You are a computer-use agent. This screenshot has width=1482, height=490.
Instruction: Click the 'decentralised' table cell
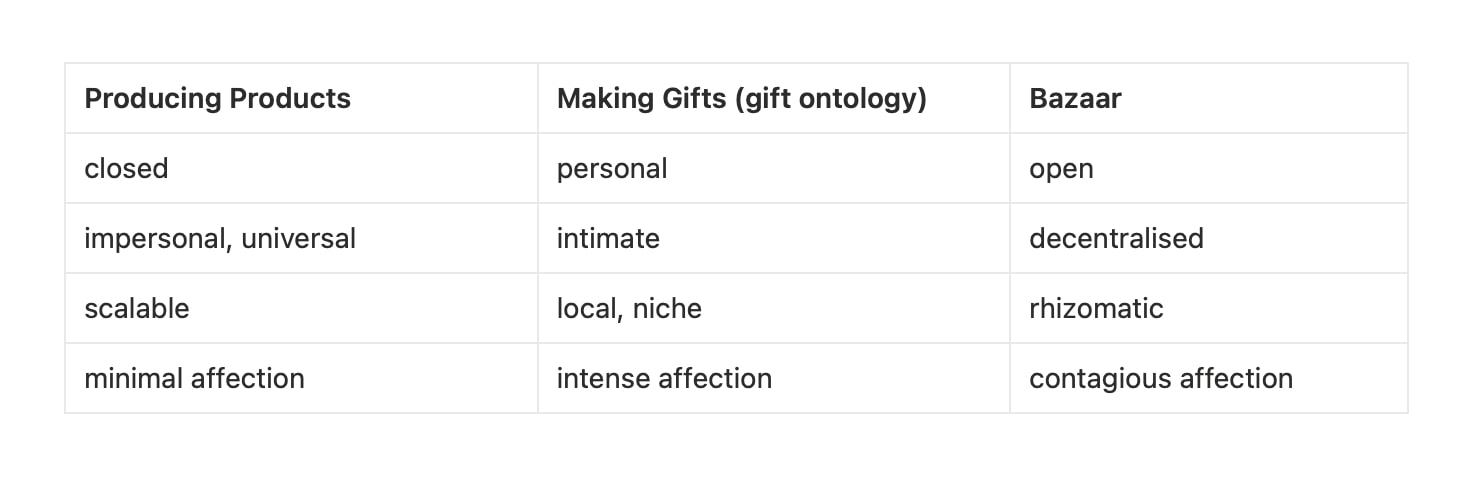1116,238
